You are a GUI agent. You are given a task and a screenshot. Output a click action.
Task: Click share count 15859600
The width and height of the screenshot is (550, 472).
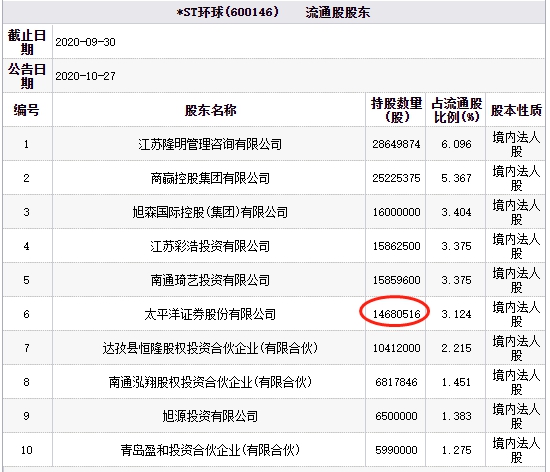coord(396,280)
